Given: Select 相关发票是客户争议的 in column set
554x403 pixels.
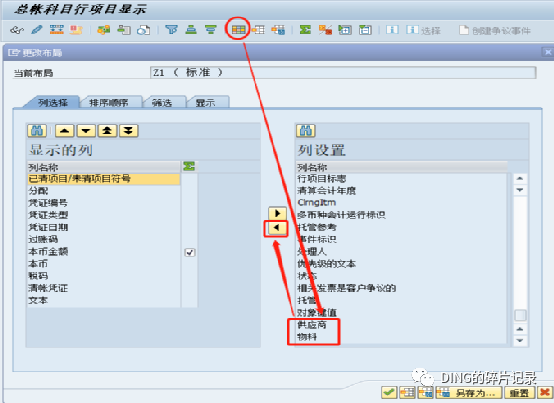Looking at the screenshot, I should (402, 288).
